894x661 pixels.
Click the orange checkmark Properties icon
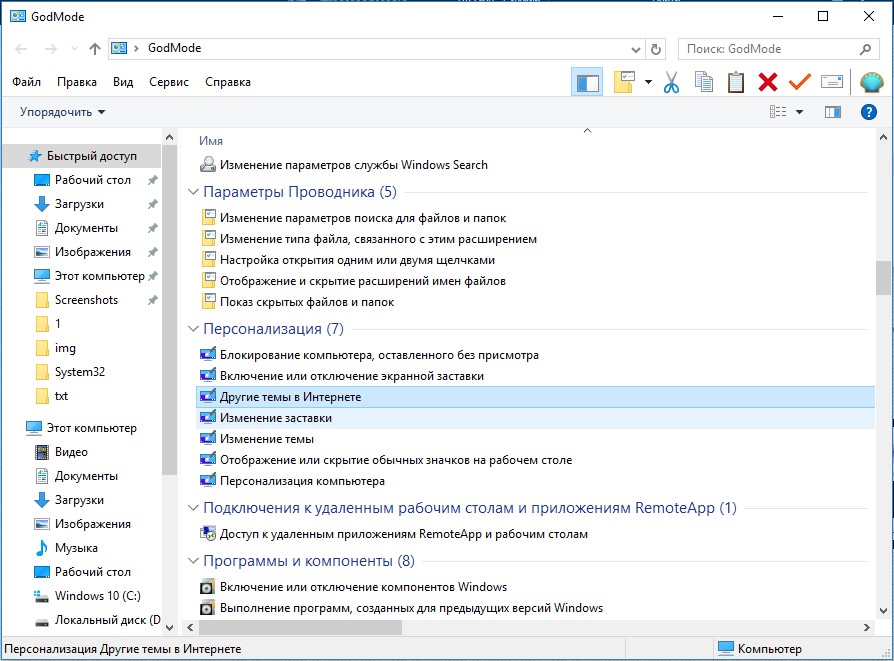[x=800, y=82]
